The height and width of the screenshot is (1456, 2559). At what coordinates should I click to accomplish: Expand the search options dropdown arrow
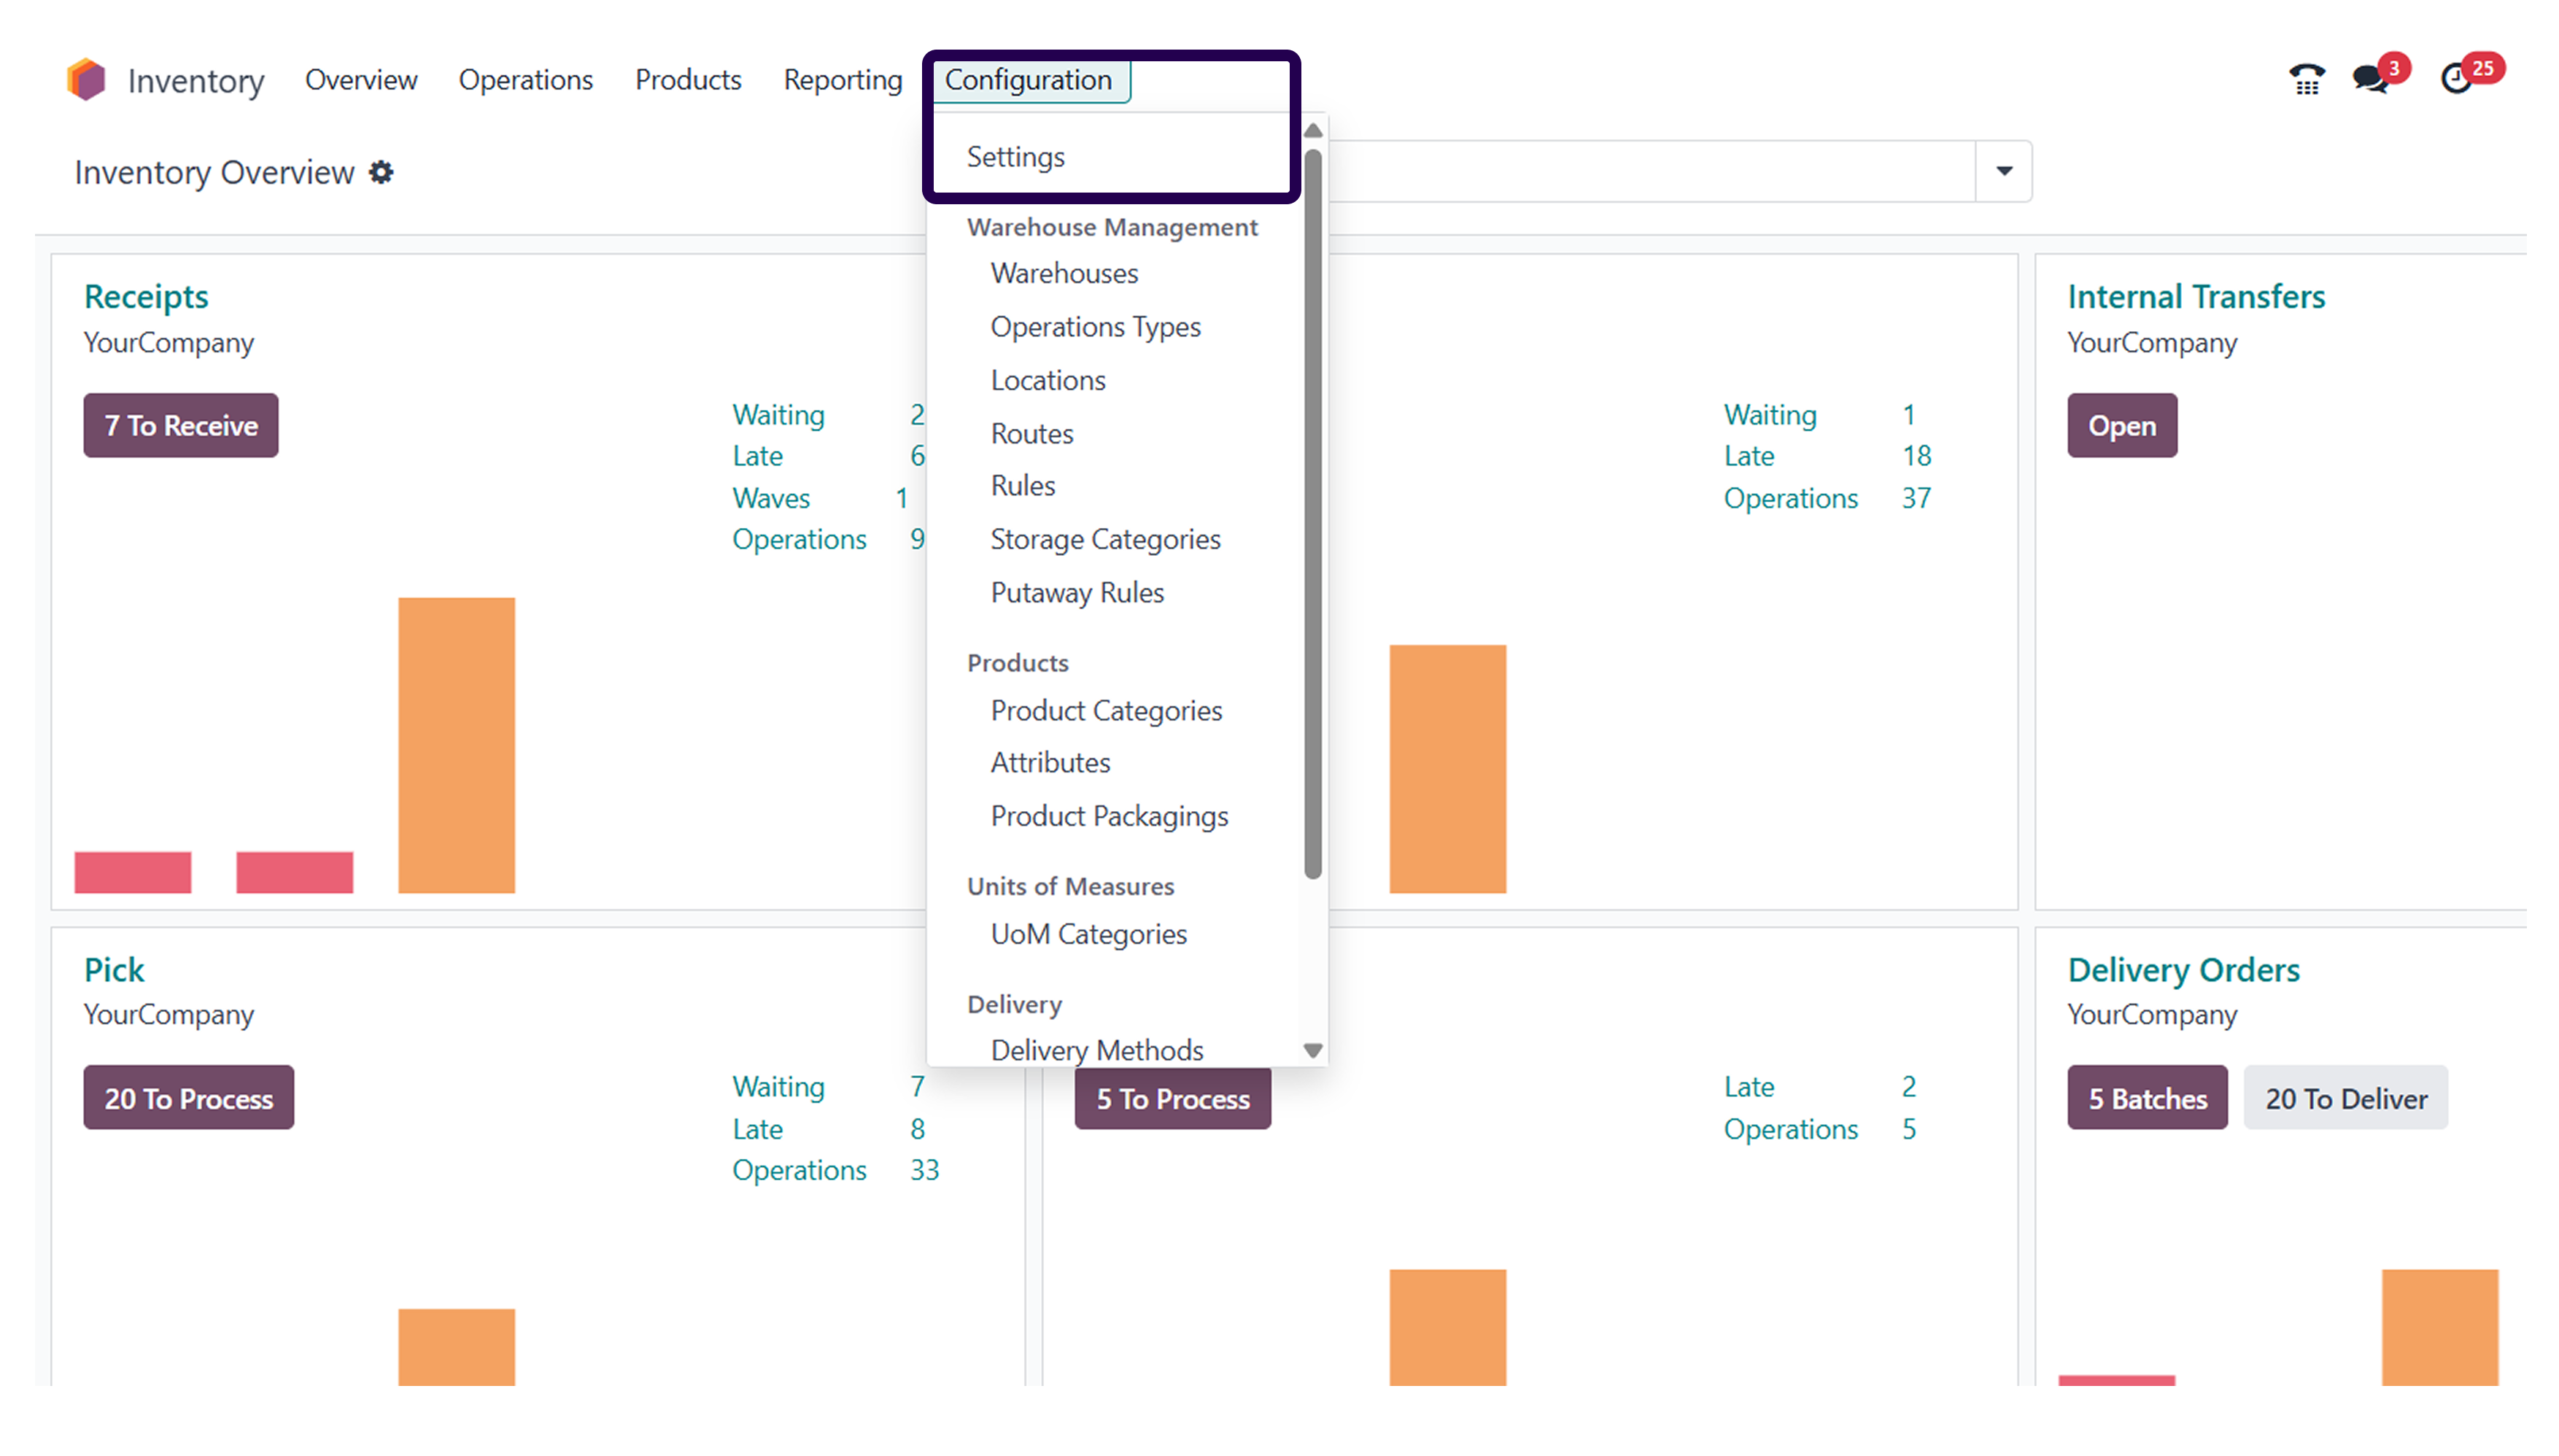pos(2004,171)
